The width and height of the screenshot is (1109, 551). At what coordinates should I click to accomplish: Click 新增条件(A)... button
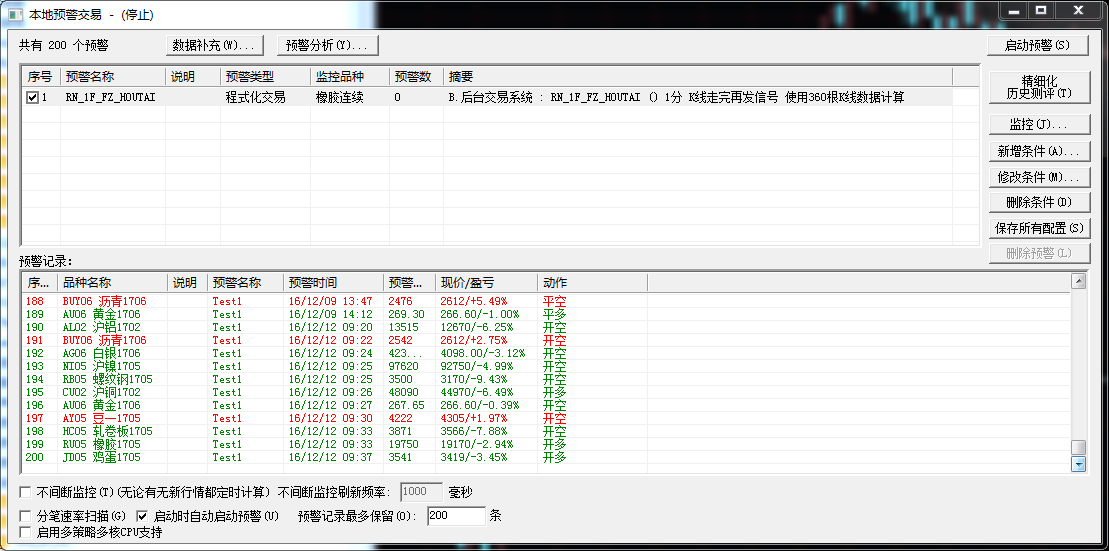[1038, 151]
